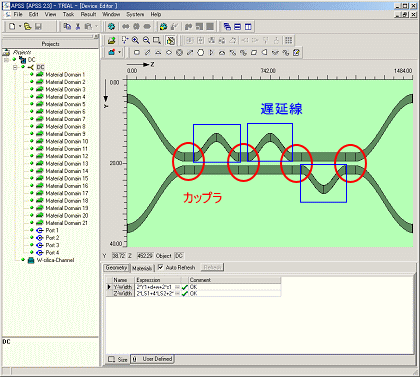Open the Window menu
The height and width of the screenshot is (377, 420).
tap(111, 14)
